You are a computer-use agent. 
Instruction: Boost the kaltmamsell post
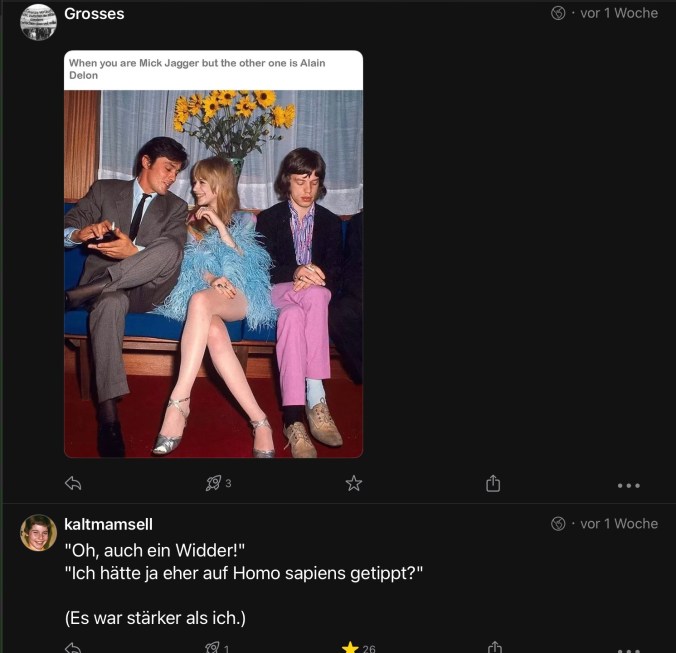[213, 648]
